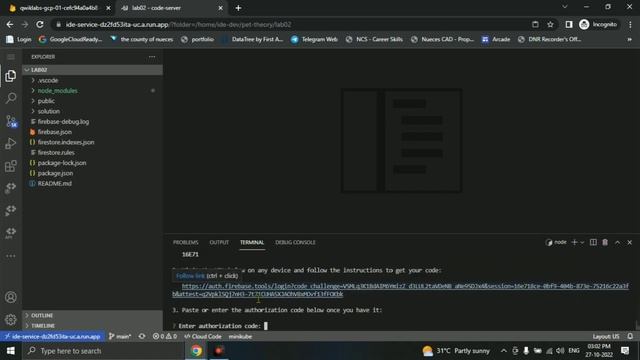Open the Explorer view in activity bar

pos(11,76)
